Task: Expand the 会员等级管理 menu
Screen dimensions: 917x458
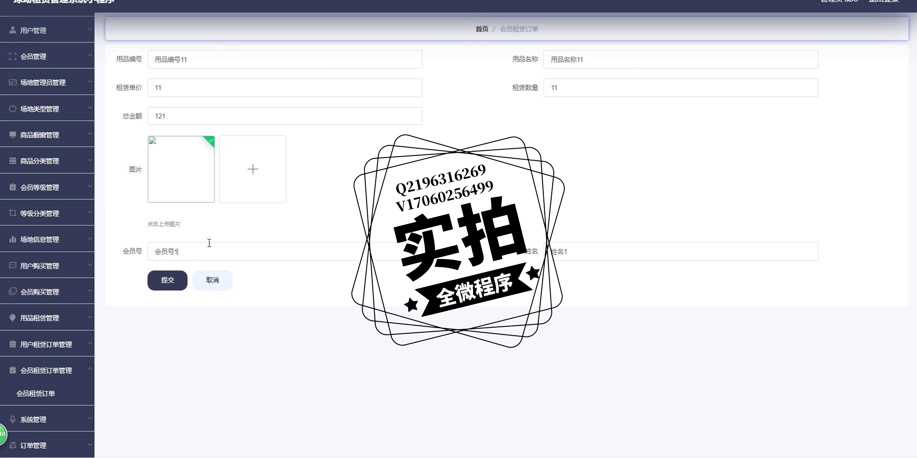Action: click(47, 188)
